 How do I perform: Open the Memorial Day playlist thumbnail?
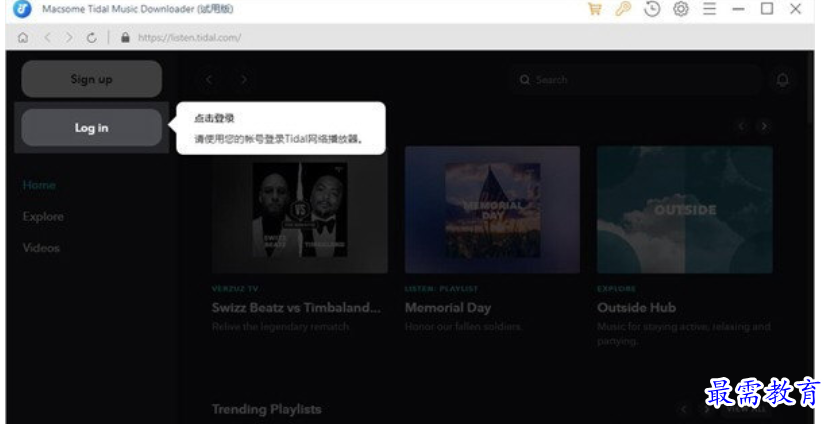[x=492, y=210]
